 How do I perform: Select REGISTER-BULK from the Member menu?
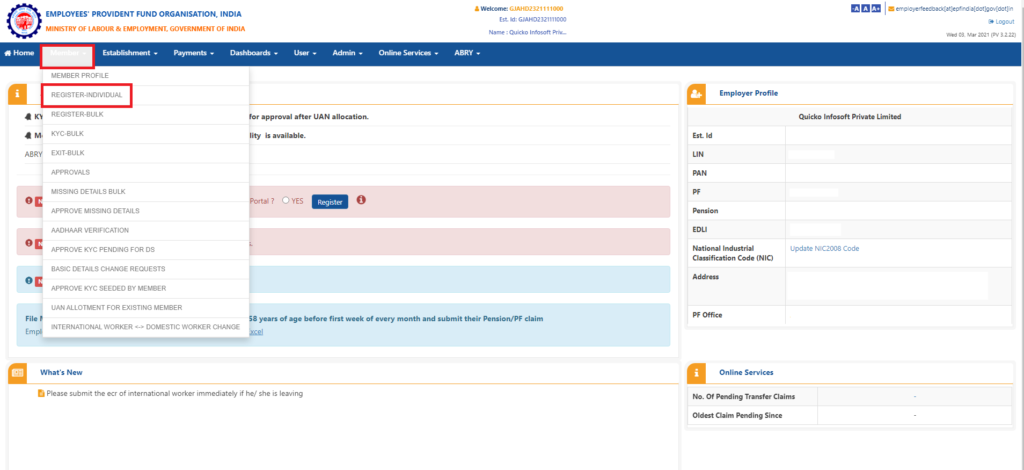tap(146, 114)
